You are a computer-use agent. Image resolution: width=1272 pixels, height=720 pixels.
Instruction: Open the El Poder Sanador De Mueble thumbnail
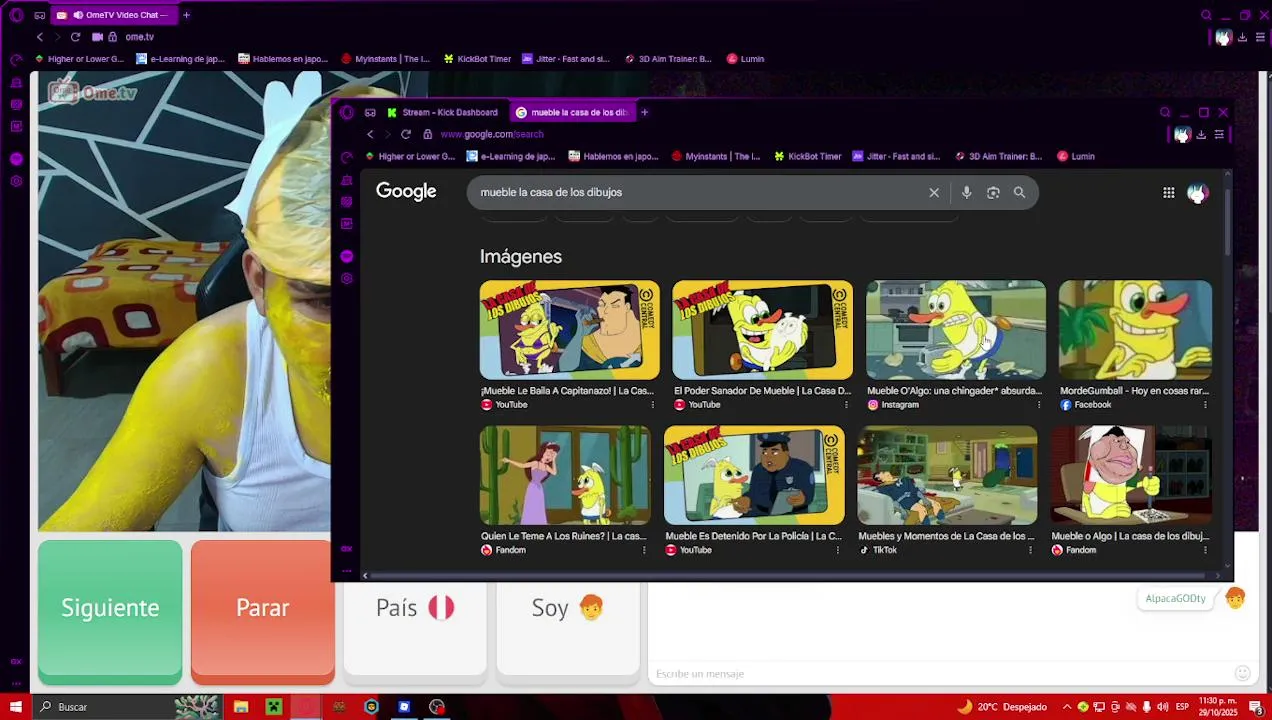762,331
